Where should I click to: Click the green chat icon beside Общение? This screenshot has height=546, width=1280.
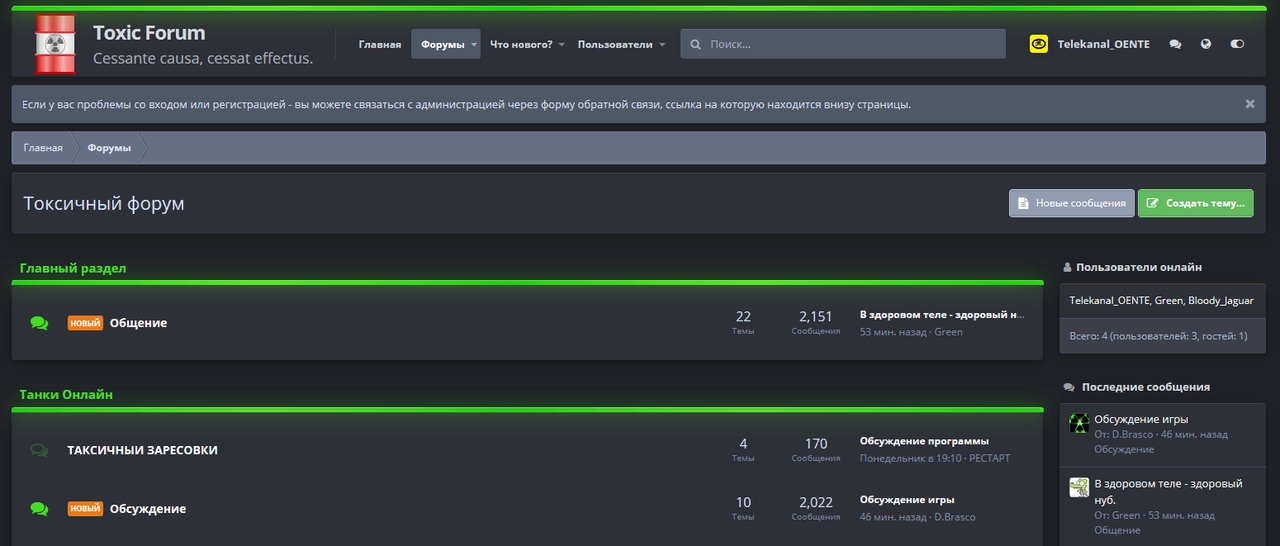pyautogui.click(x=39, y=323)
